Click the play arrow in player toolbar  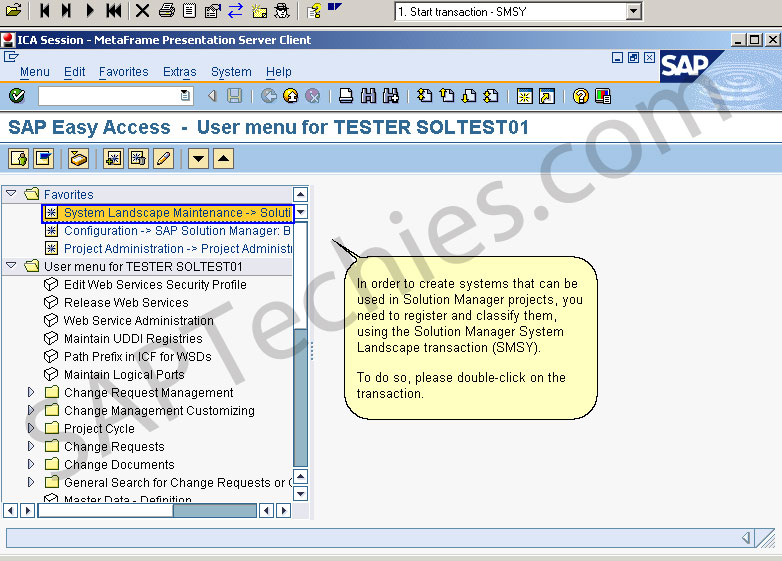90,10
